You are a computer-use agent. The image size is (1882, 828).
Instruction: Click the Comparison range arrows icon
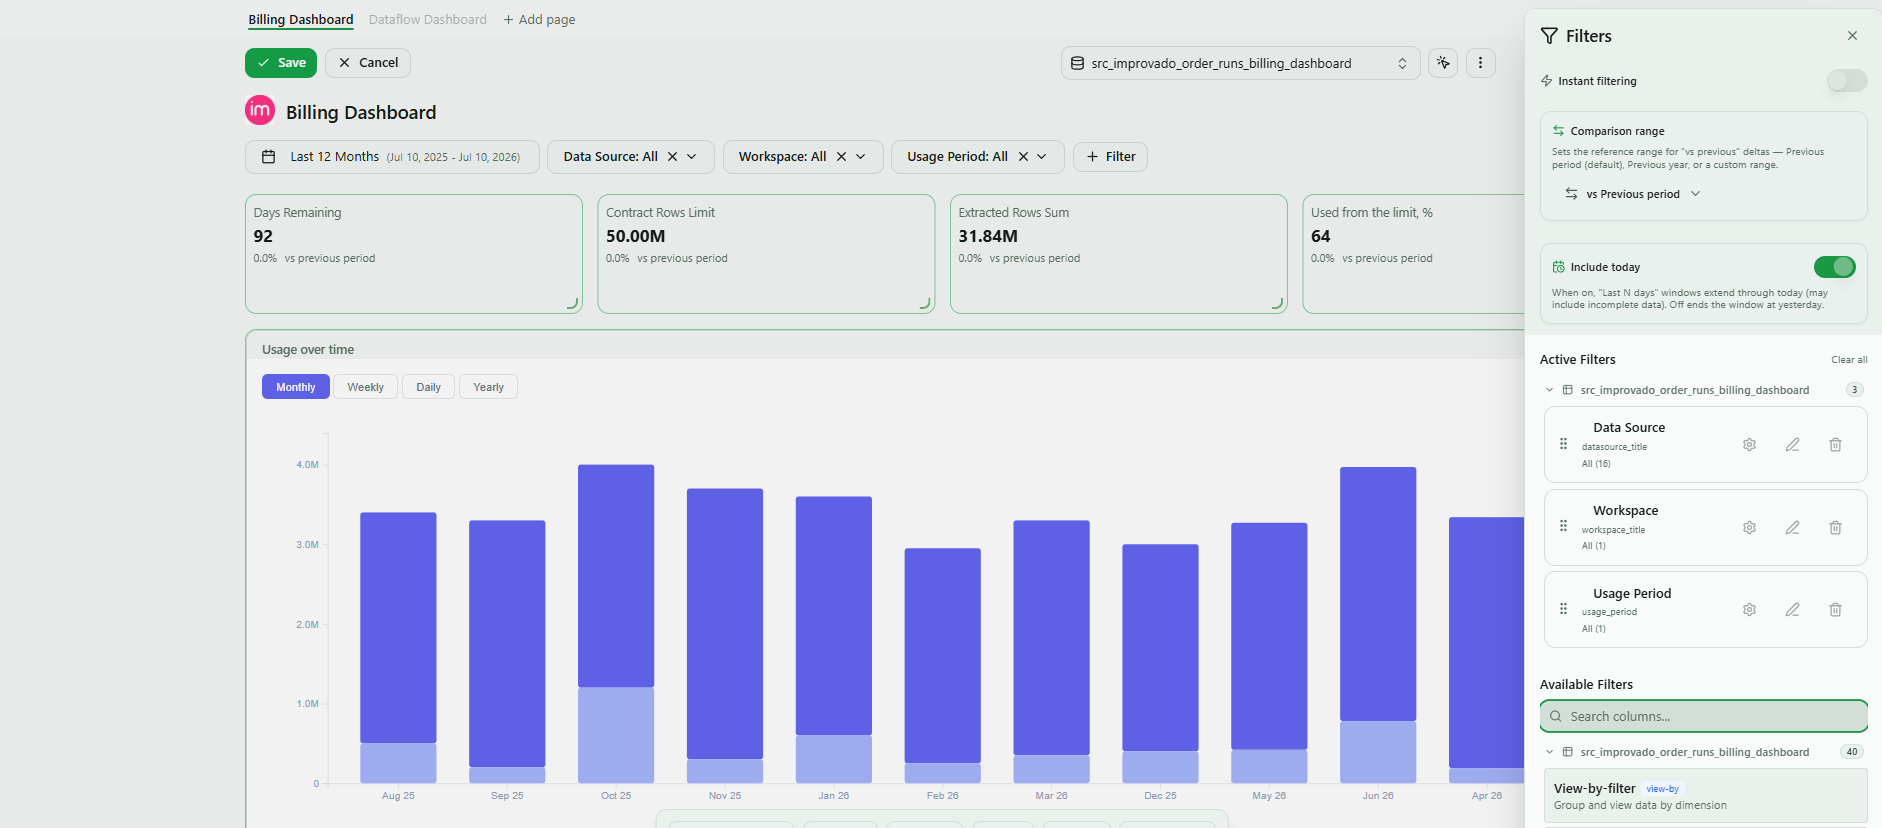pyautogui.click(x=1558, y=131)
